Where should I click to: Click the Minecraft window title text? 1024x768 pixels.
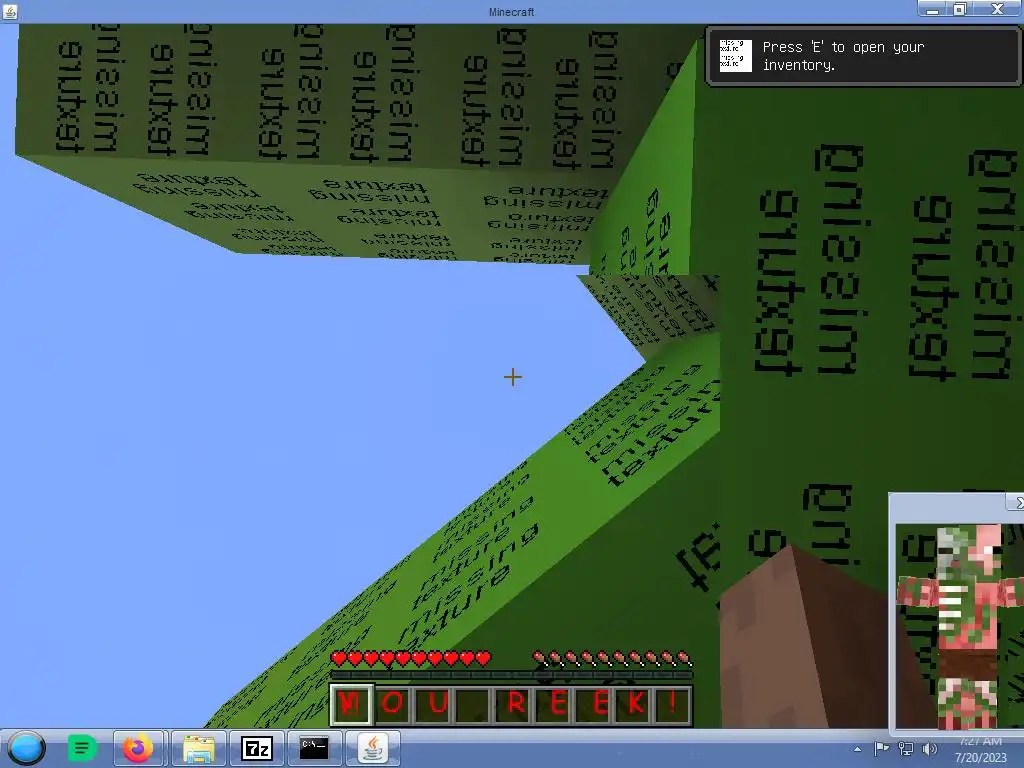[x=511, y=12]
